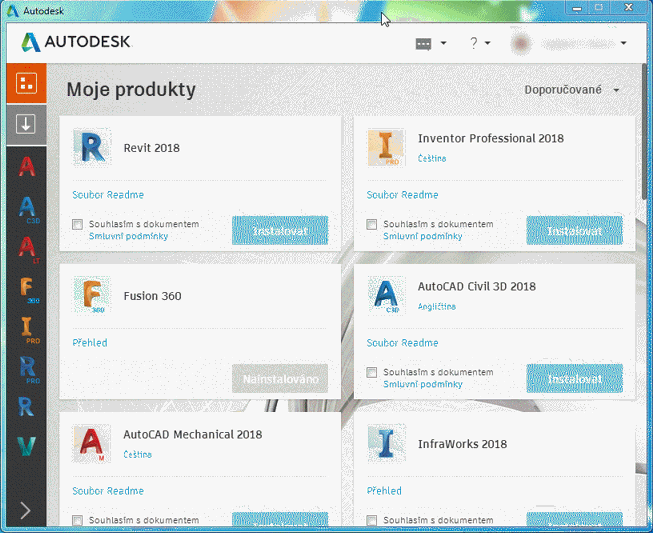
Task: Click the AutoCAD Civil 3D 2018 logo
Action: click(x=386, y=295)
